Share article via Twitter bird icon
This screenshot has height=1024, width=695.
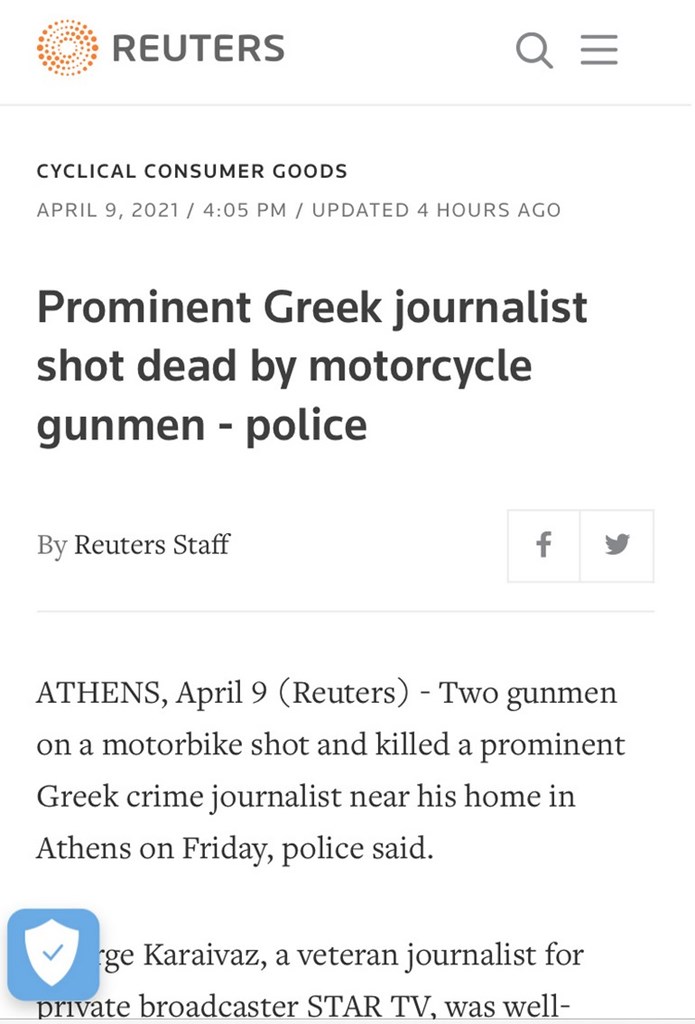[x=617, y=545]
